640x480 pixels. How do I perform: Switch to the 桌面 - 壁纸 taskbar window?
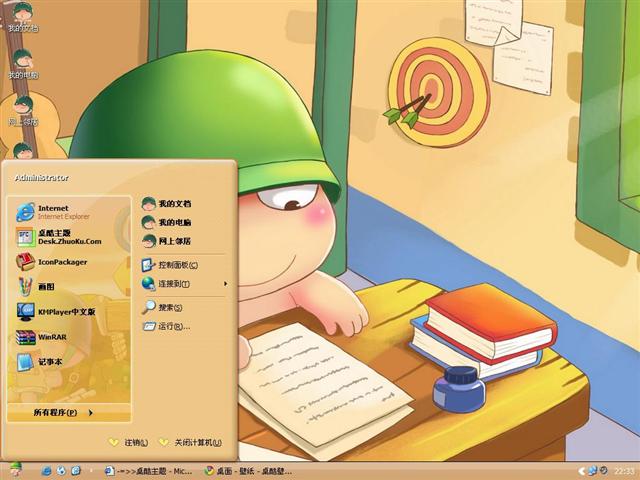(249, 471)
